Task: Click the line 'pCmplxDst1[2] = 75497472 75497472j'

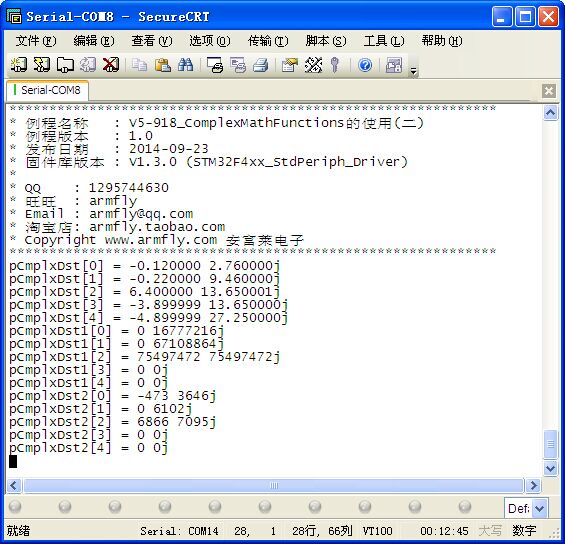Action: [x=144, y=357]
